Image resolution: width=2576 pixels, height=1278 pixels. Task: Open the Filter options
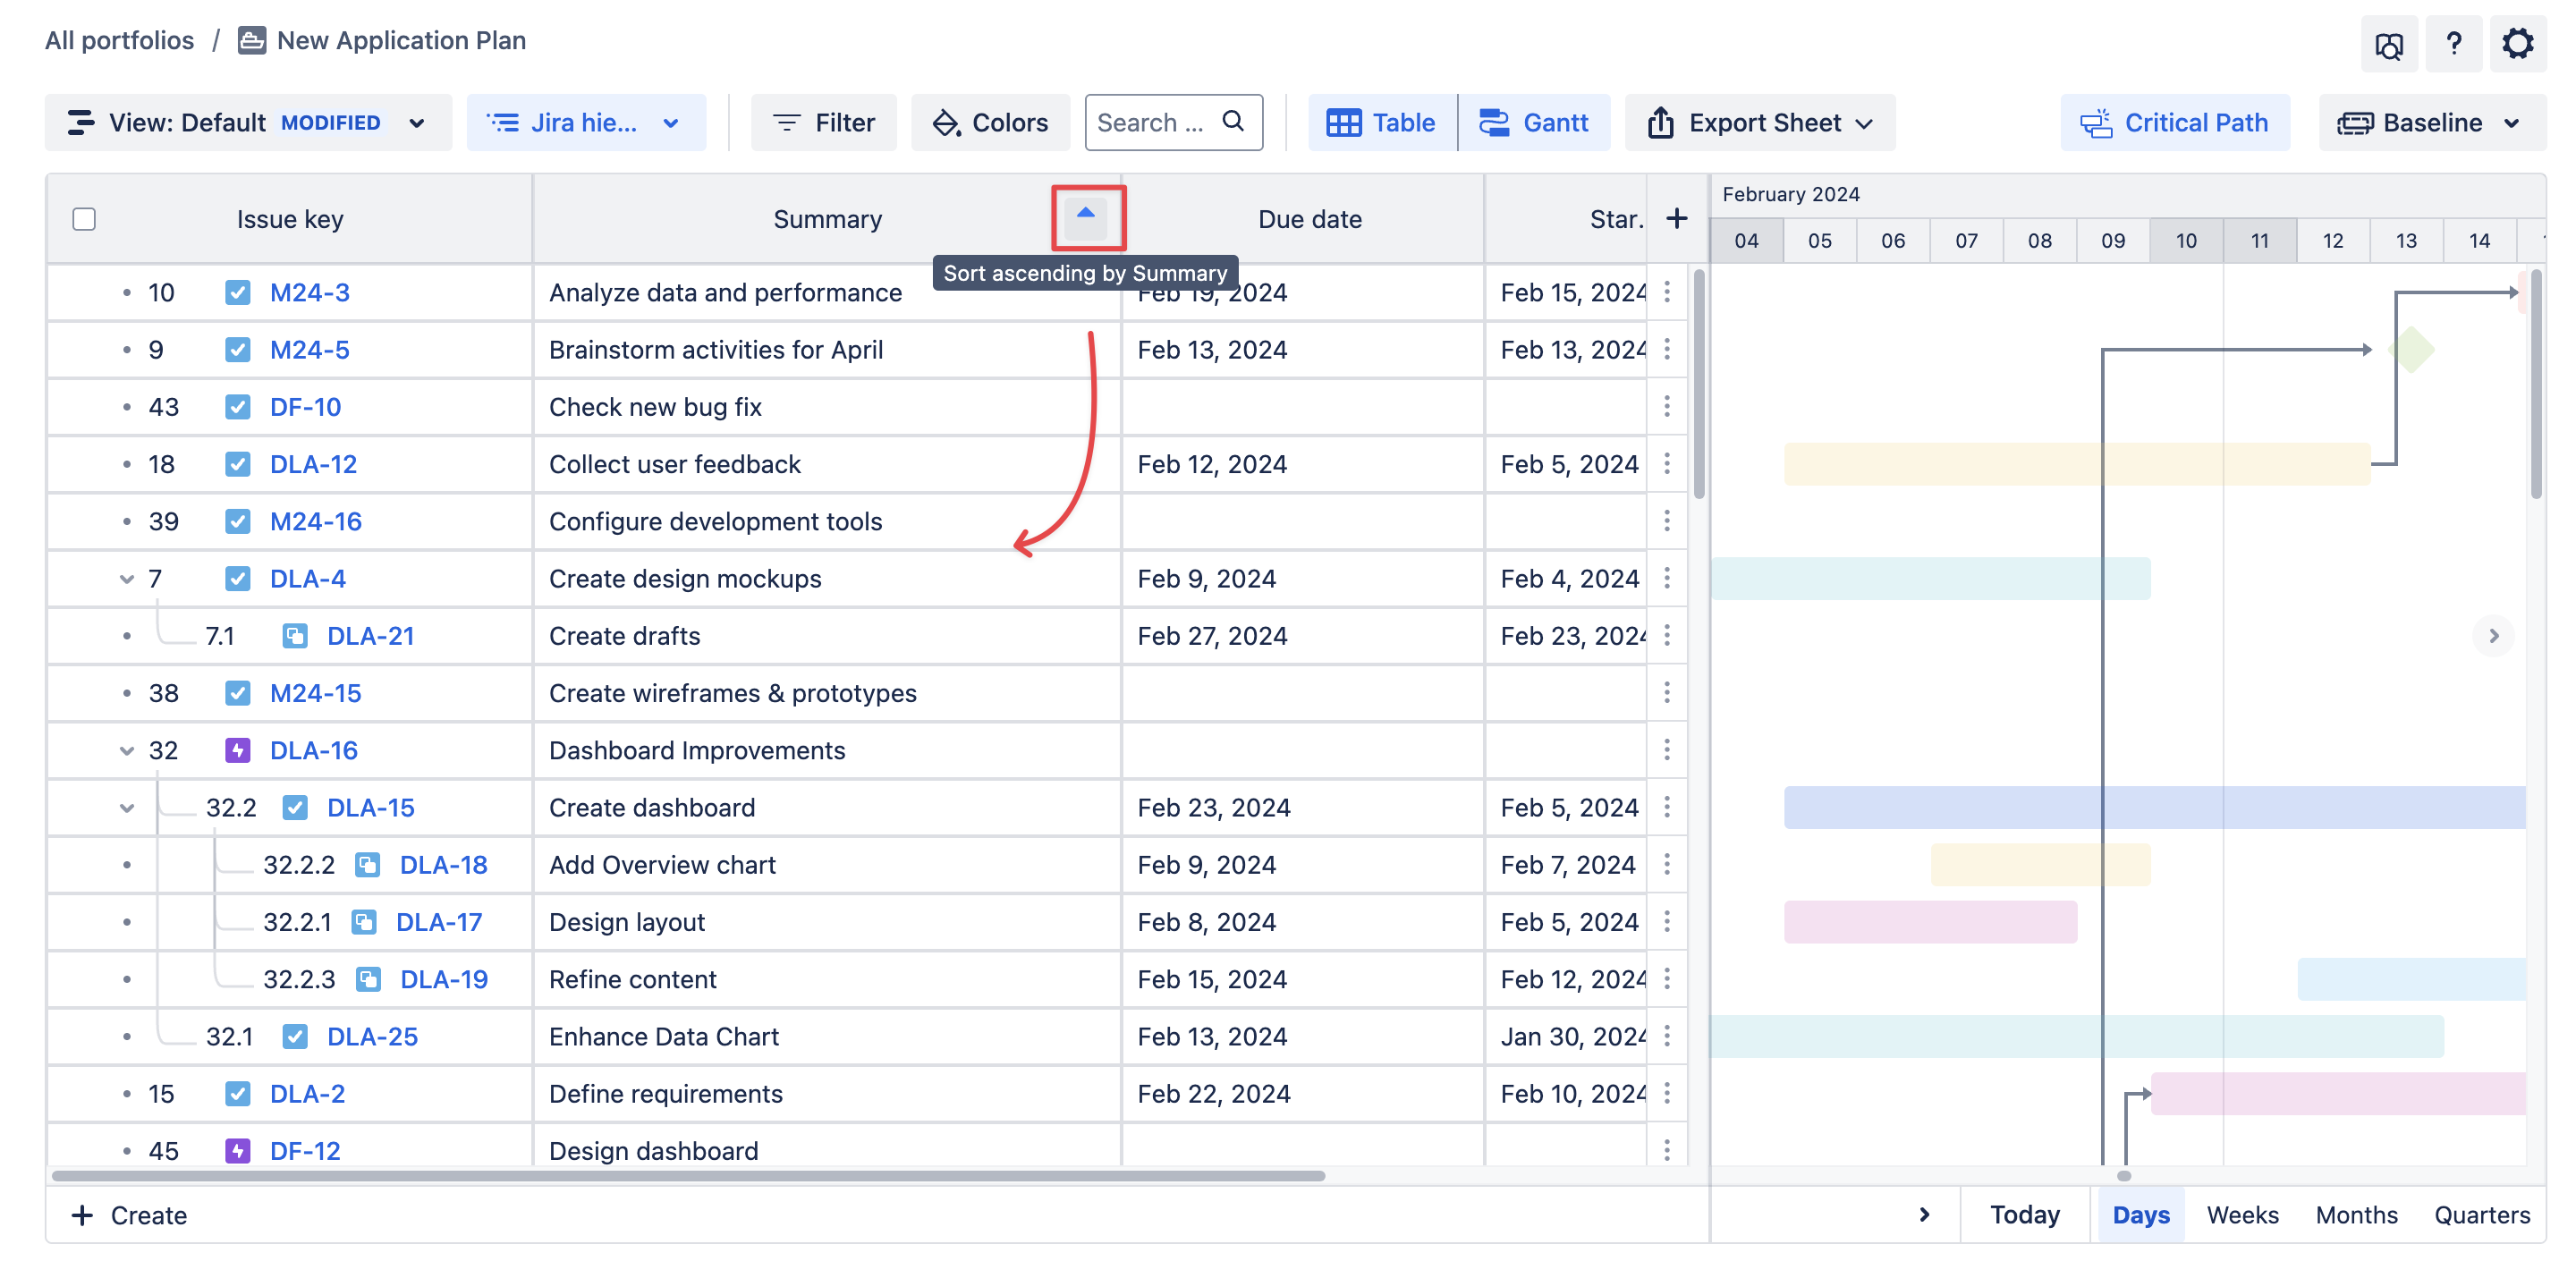(824, 123)
